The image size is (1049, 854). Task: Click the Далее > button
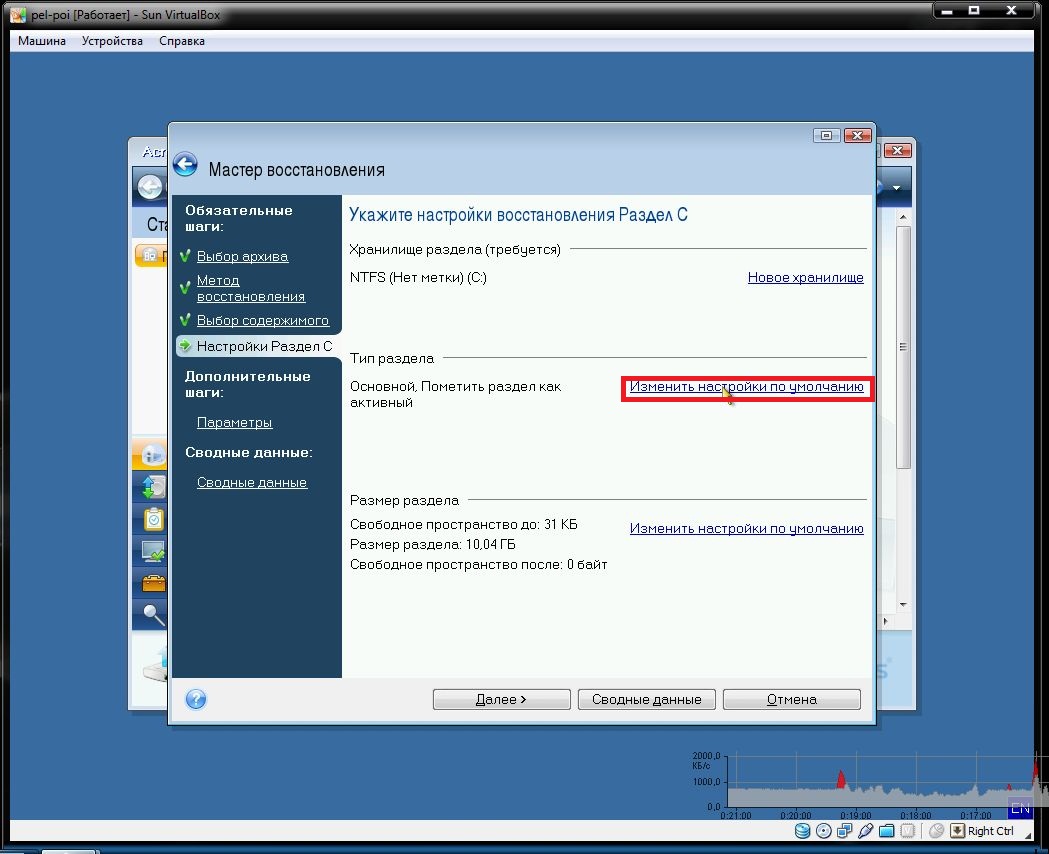coord(501,700)
